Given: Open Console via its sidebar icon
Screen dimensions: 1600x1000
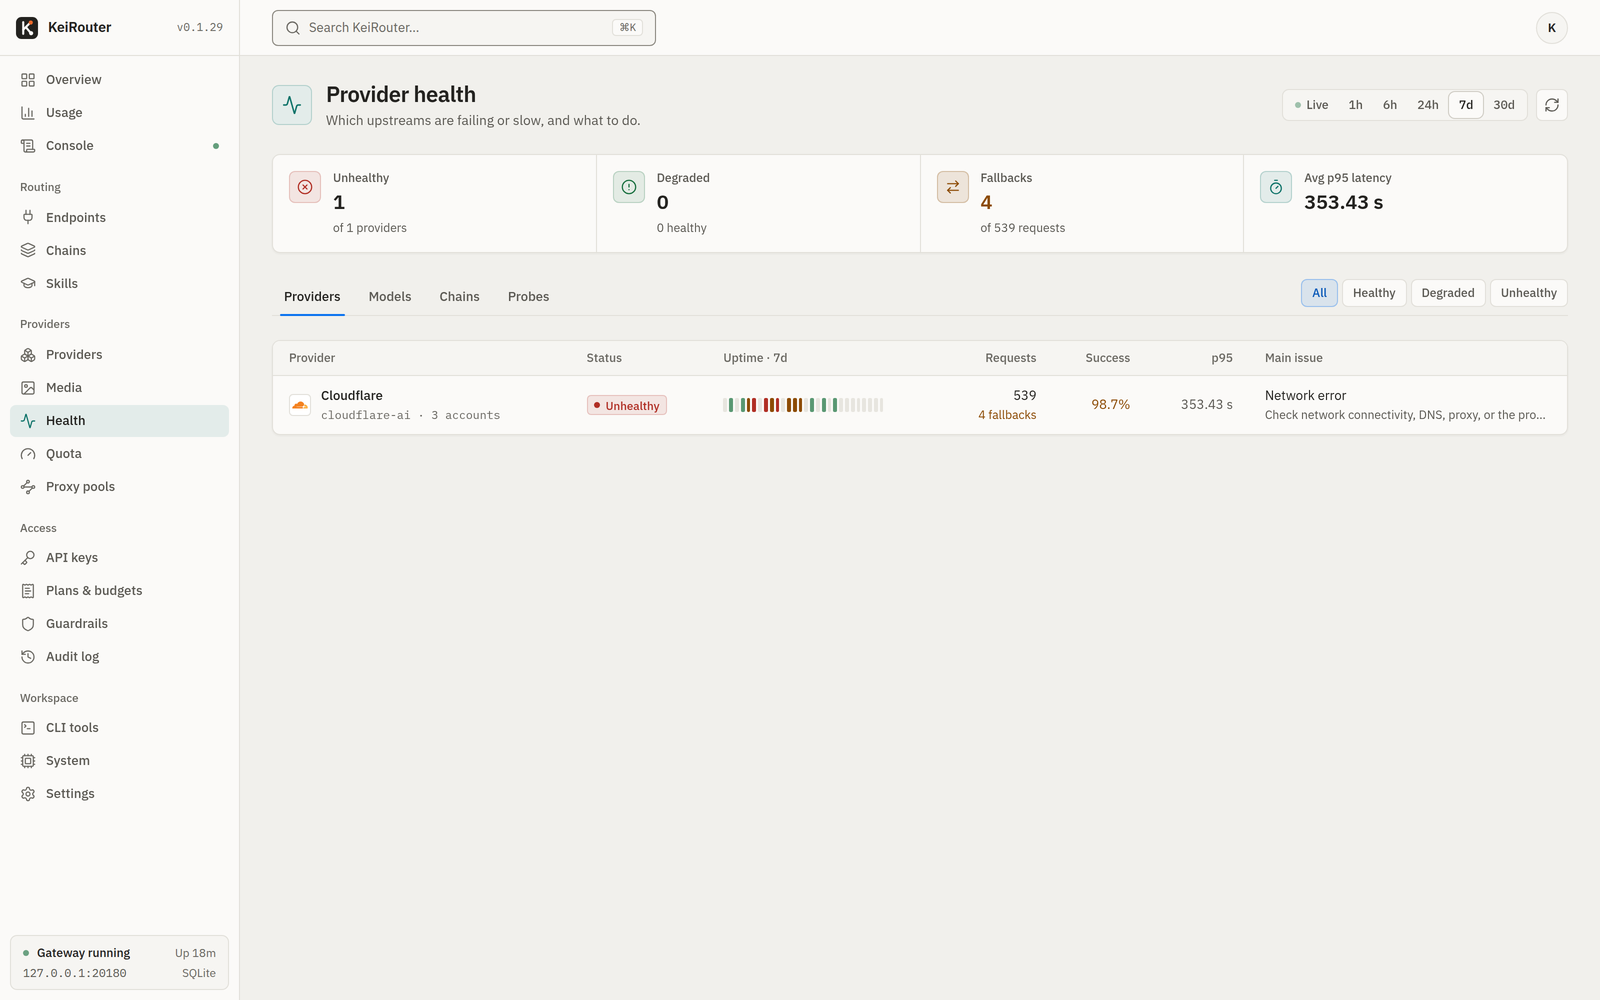Looking at the screenshot, I should point(28,146).
